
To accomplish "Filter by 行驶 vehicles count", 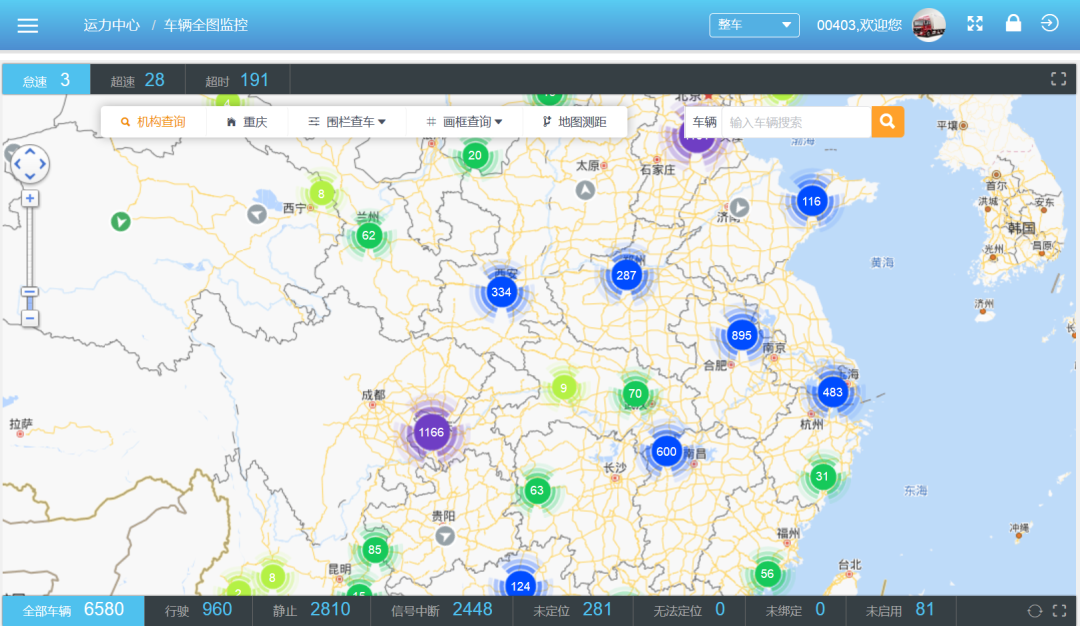I will [198, 610].
